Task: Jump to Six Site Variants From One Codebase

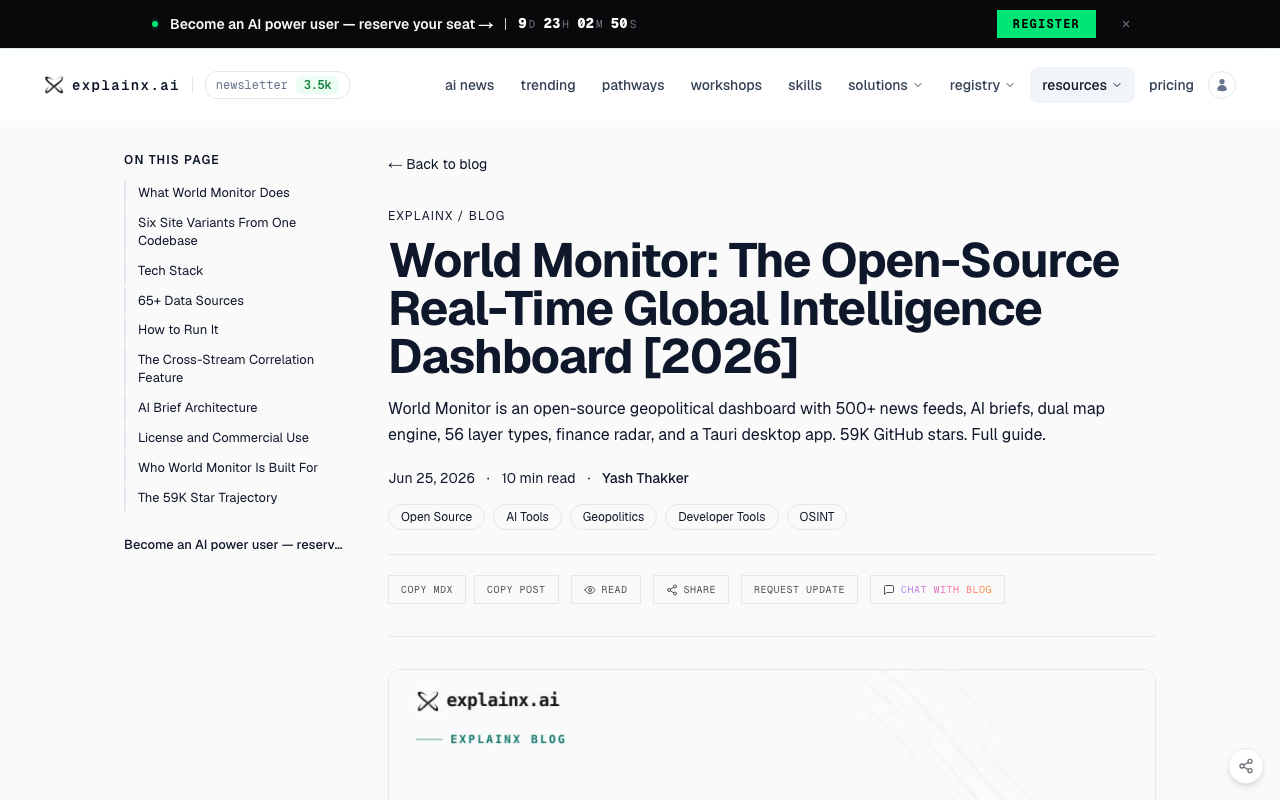Action: click(x=217, y=232)
